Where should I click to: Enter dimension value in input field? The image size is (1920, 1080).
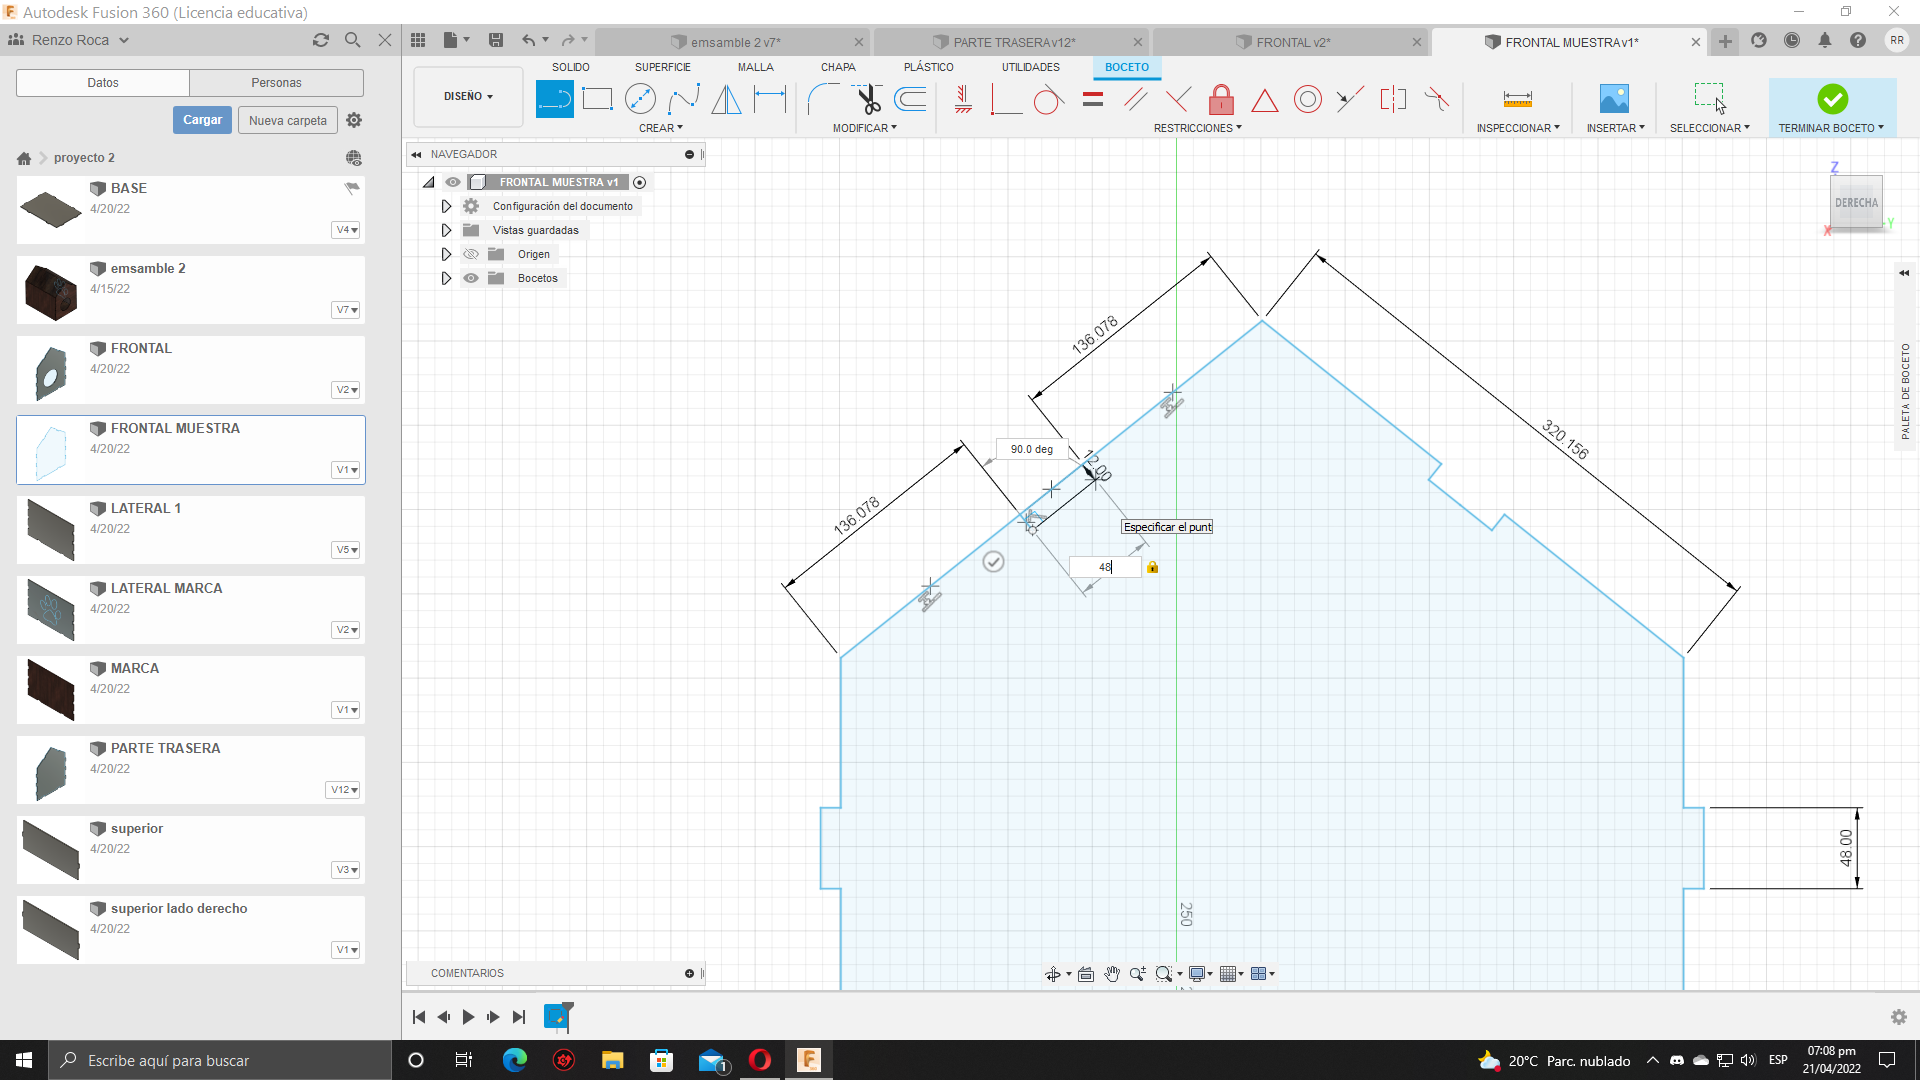[1105, 567]
